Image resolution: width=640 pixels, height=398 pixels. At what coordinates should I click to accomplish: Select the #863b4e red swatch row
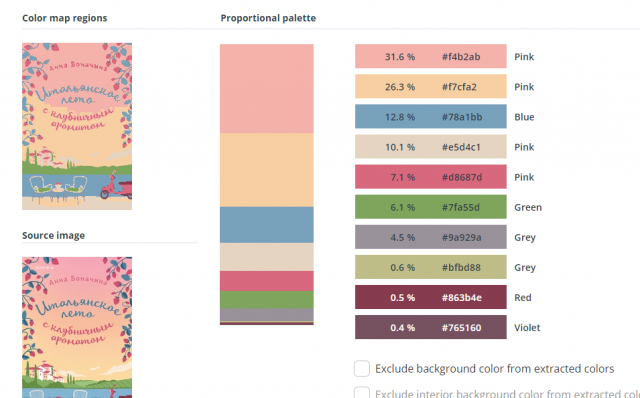pyautogui.click(x=431, y=297)
